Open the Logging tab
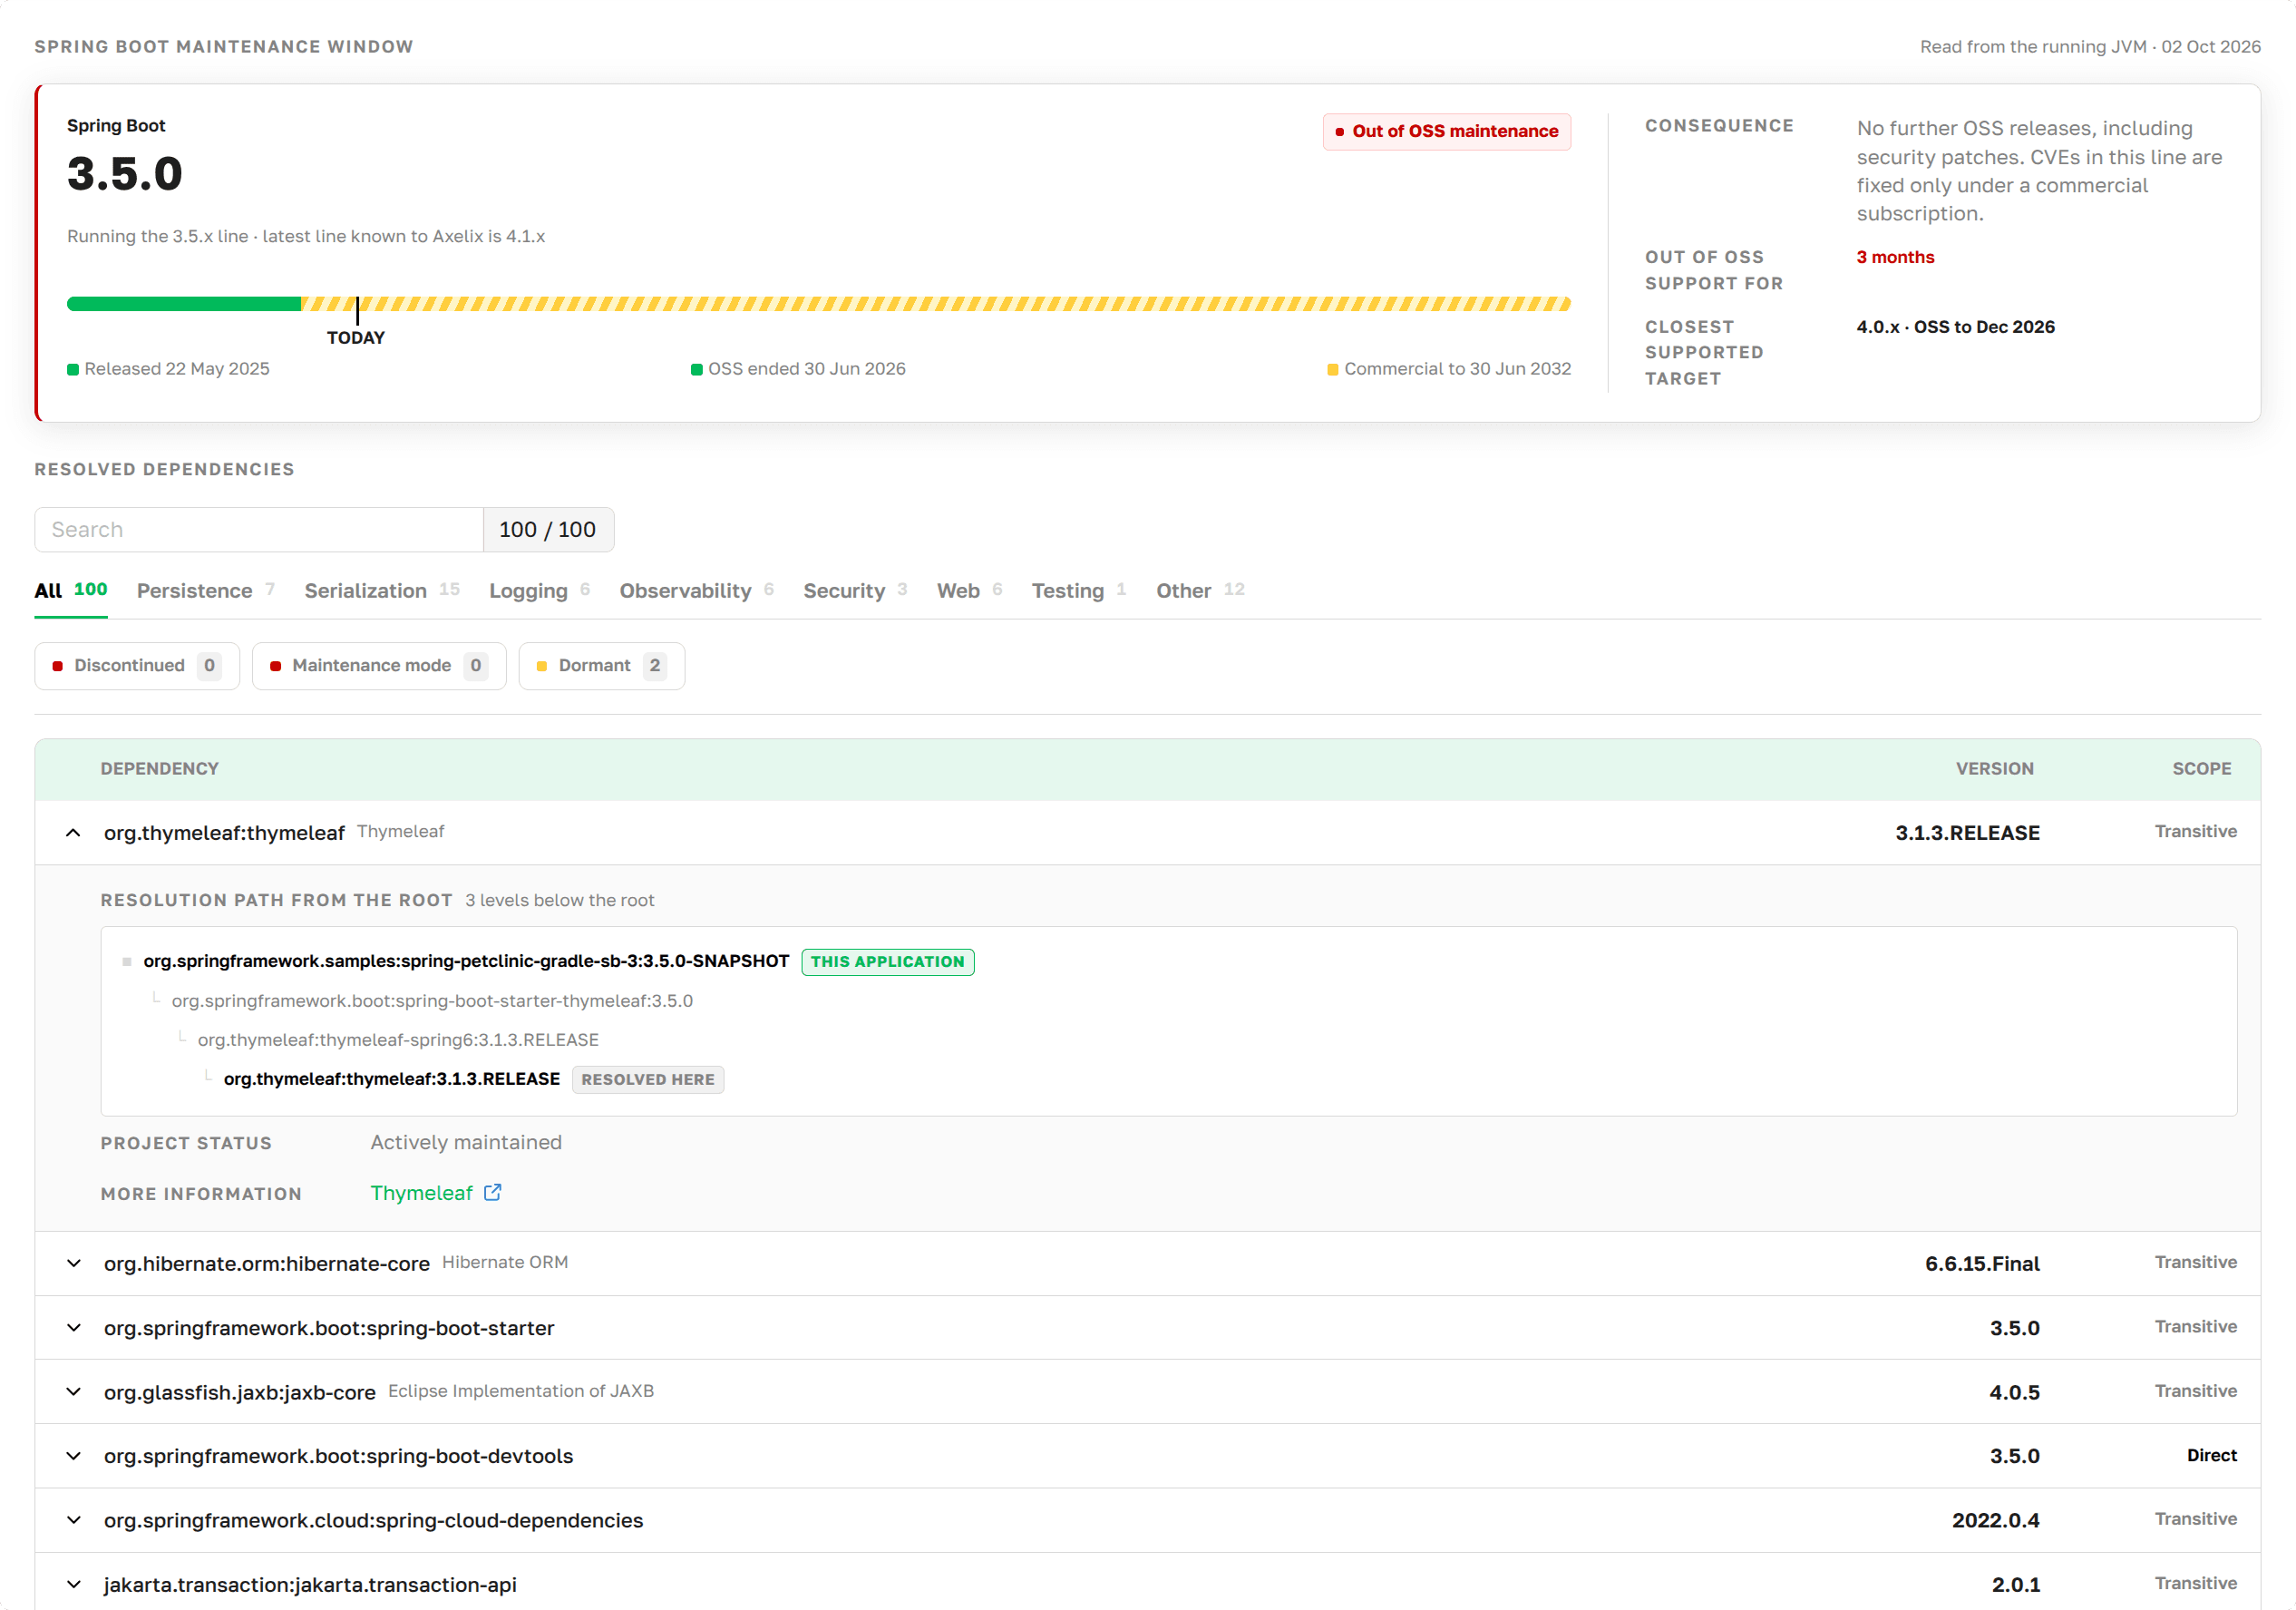 tap(540, 590)
